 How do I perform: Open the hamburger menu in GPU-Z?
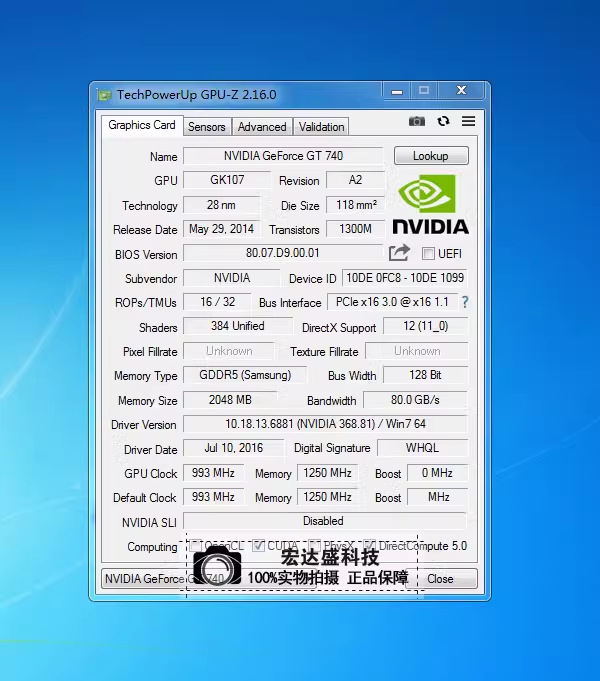coord(468,121)
